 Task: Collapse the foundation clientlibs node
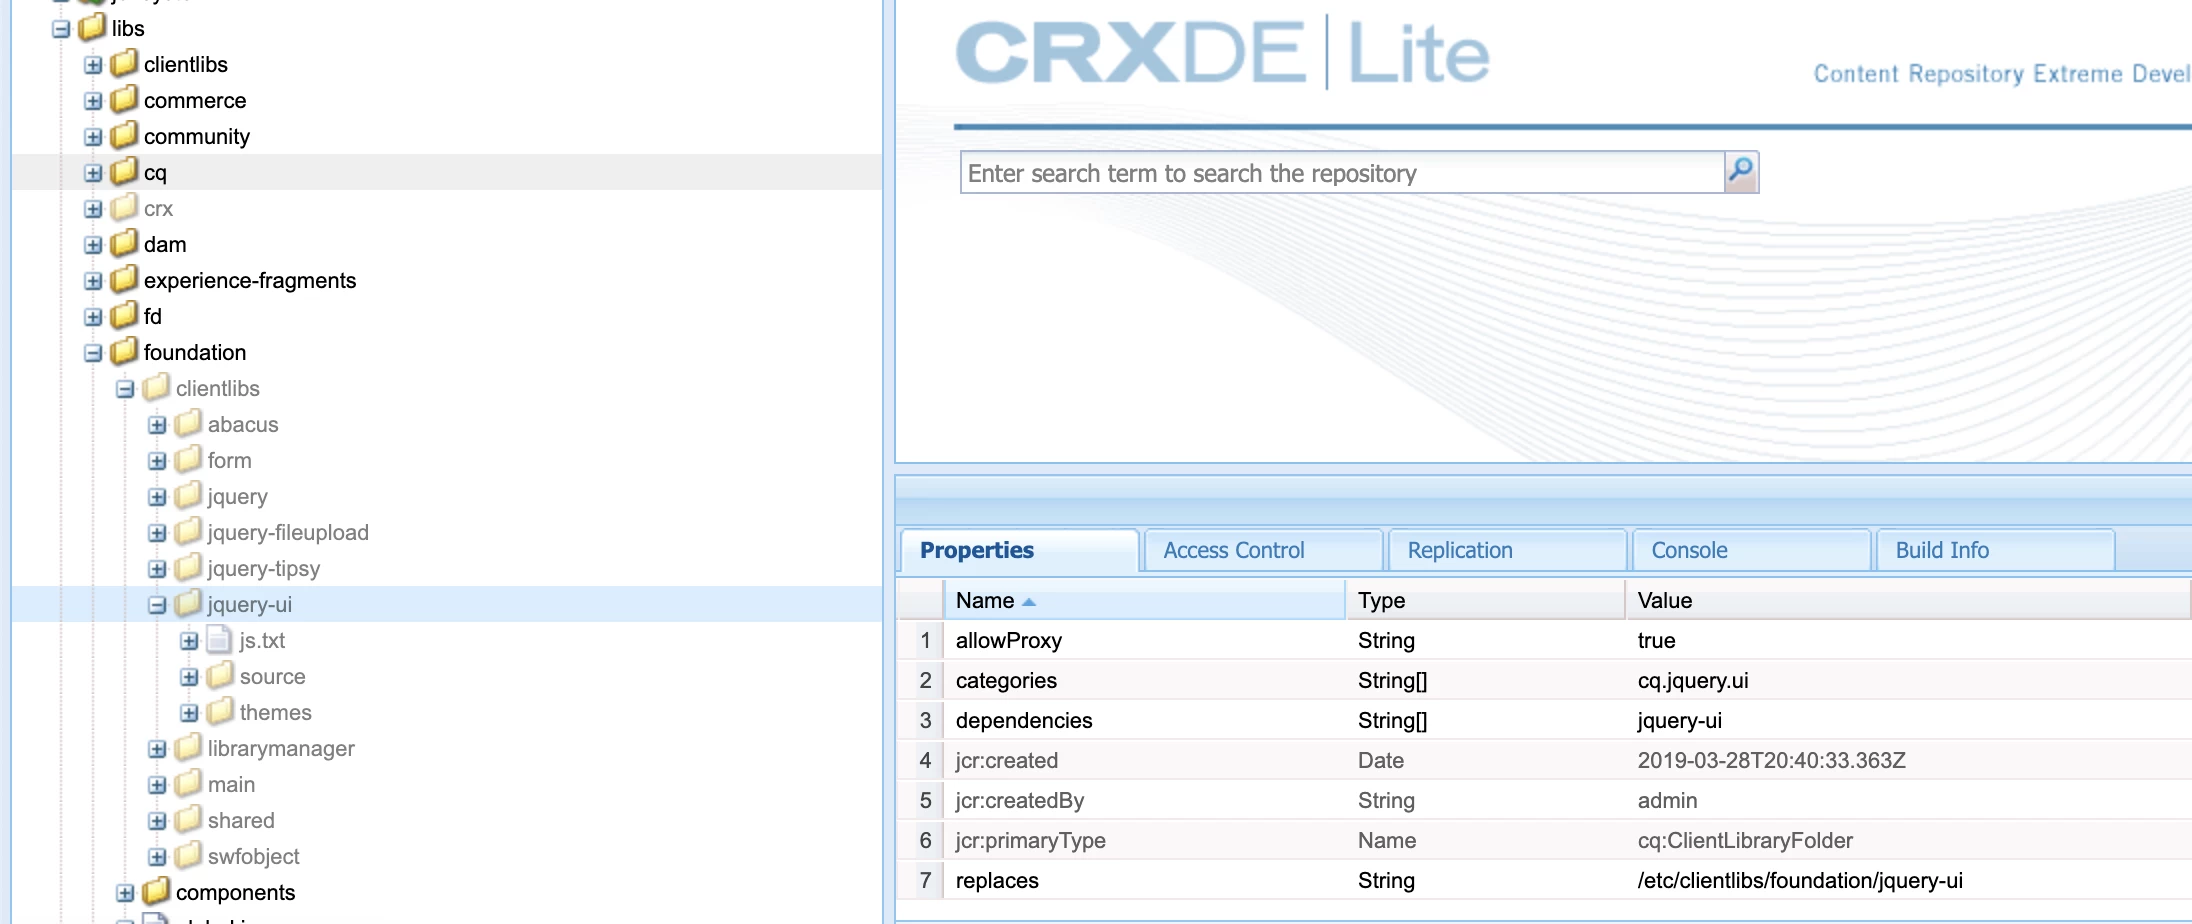[125, 389]
